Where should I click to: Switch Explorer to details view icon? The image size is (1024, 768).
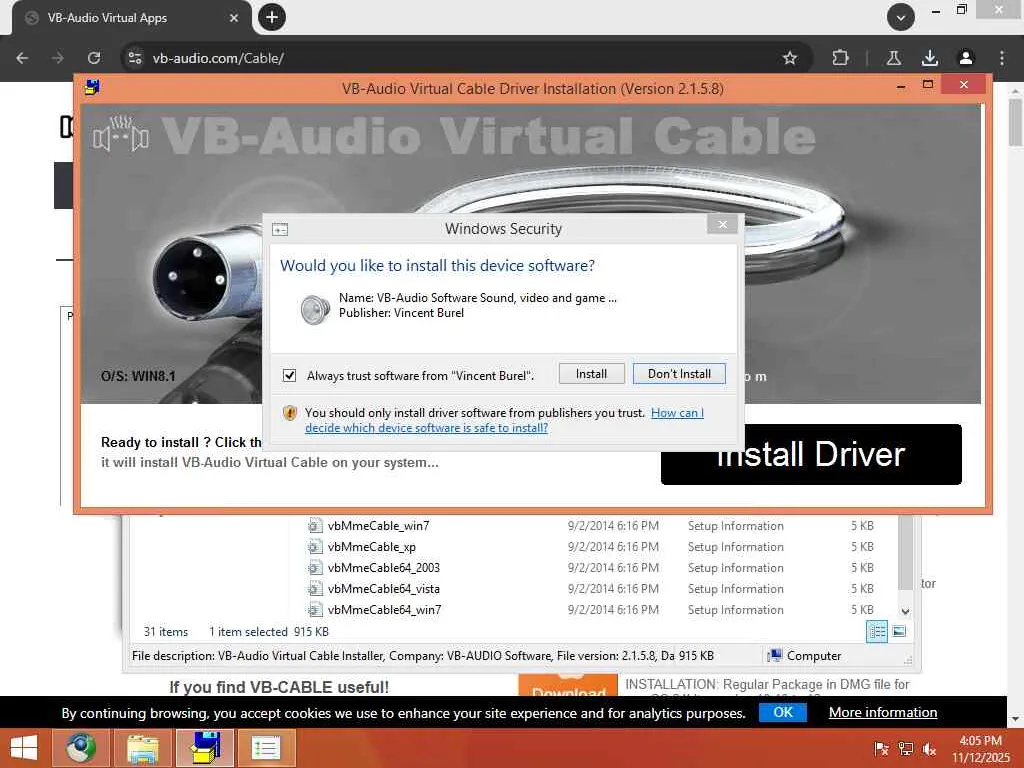point(876,632)
